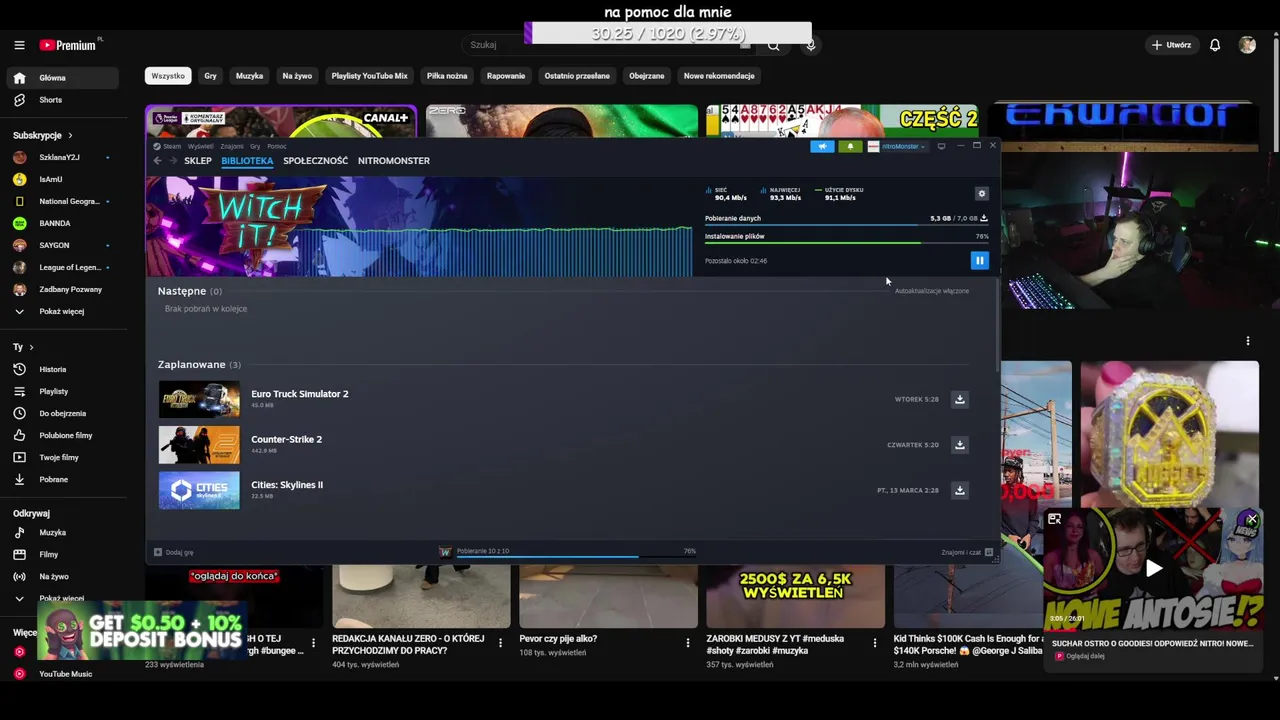Select the Ostatnio przesłane chip
This screenshot has width=1280, height=720.
(x=577, y=76)
